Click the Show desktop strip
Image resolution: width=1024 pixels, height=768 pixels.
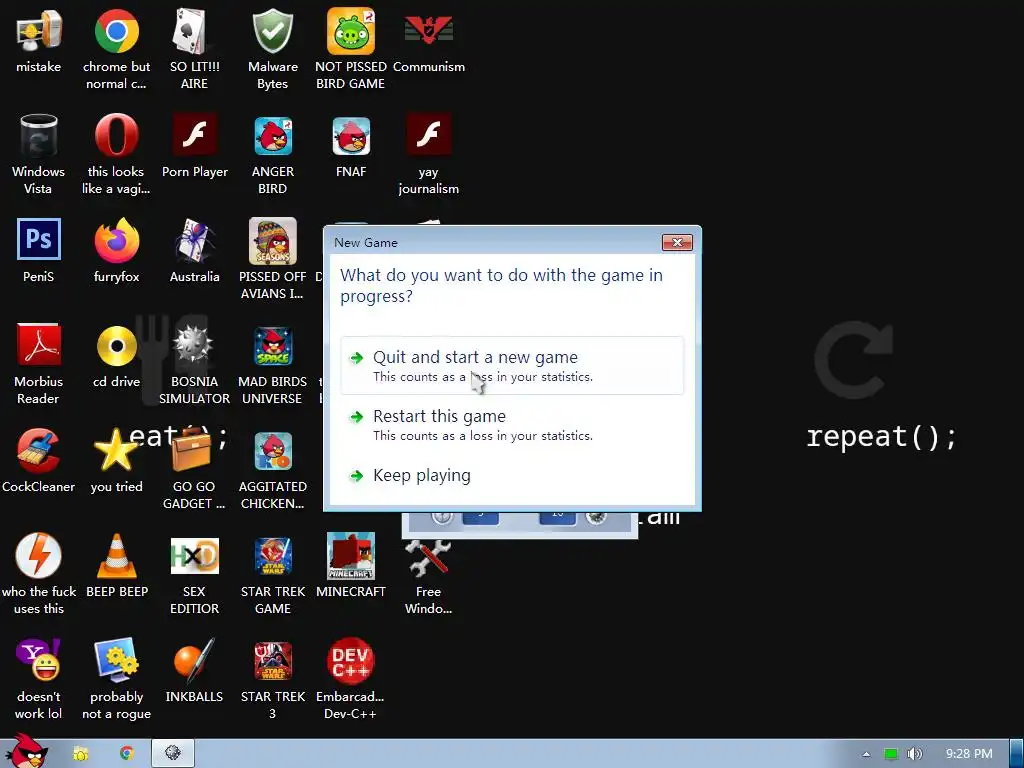pos(1016,754)
